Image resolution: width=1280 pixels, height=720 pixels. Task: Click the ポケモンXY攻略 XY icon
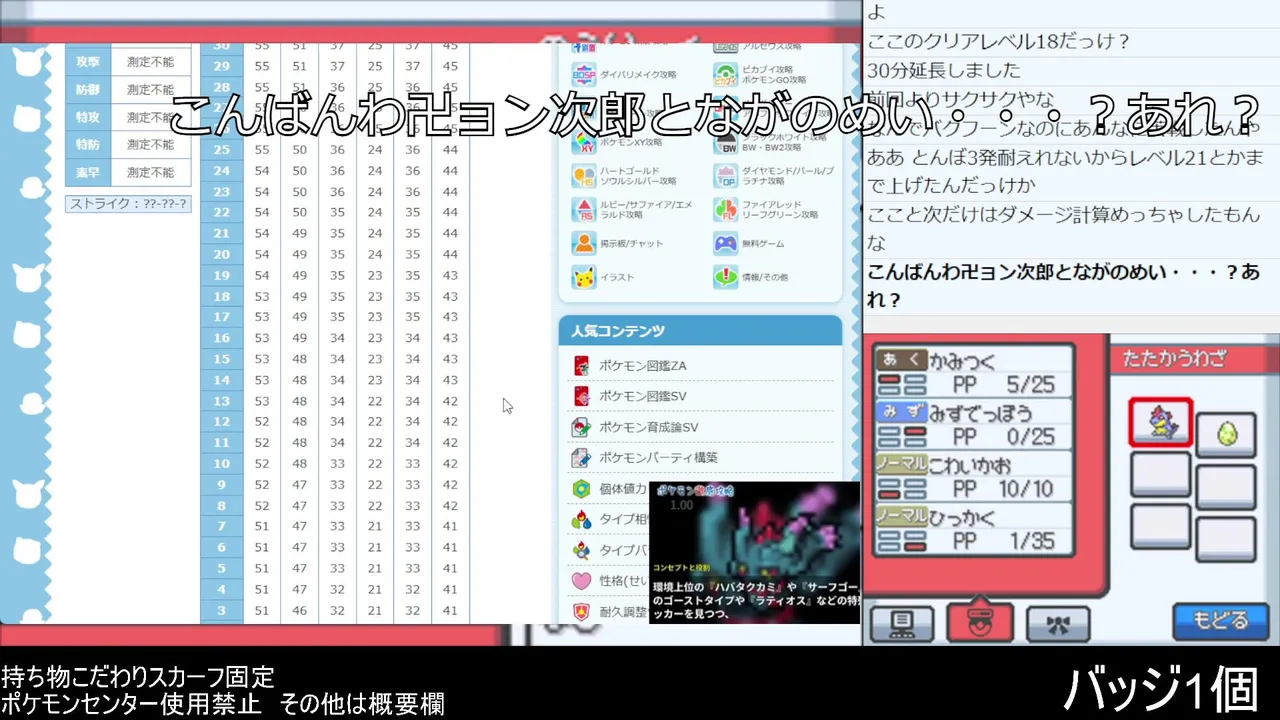(584, 143)
